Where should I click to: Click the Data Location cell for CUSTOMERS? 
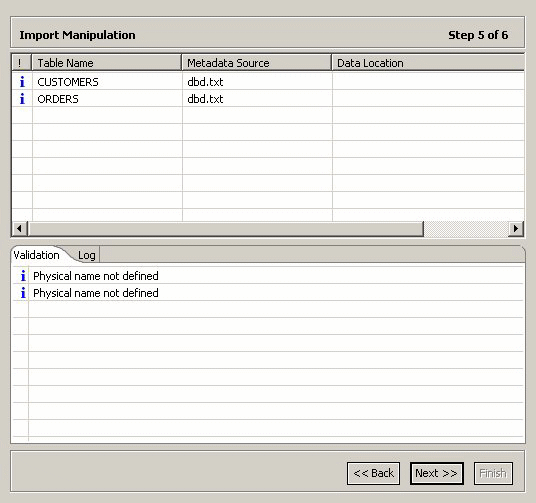(x=428, y=82)
